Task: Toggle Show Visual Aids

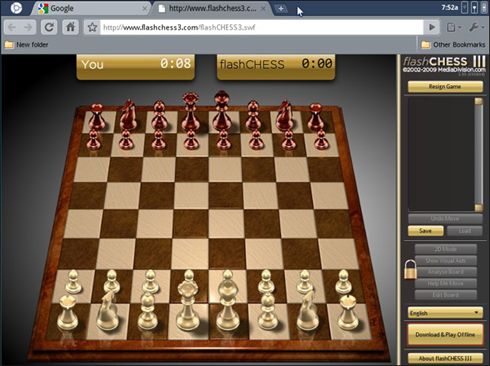Action: click(x=446, y=261)
